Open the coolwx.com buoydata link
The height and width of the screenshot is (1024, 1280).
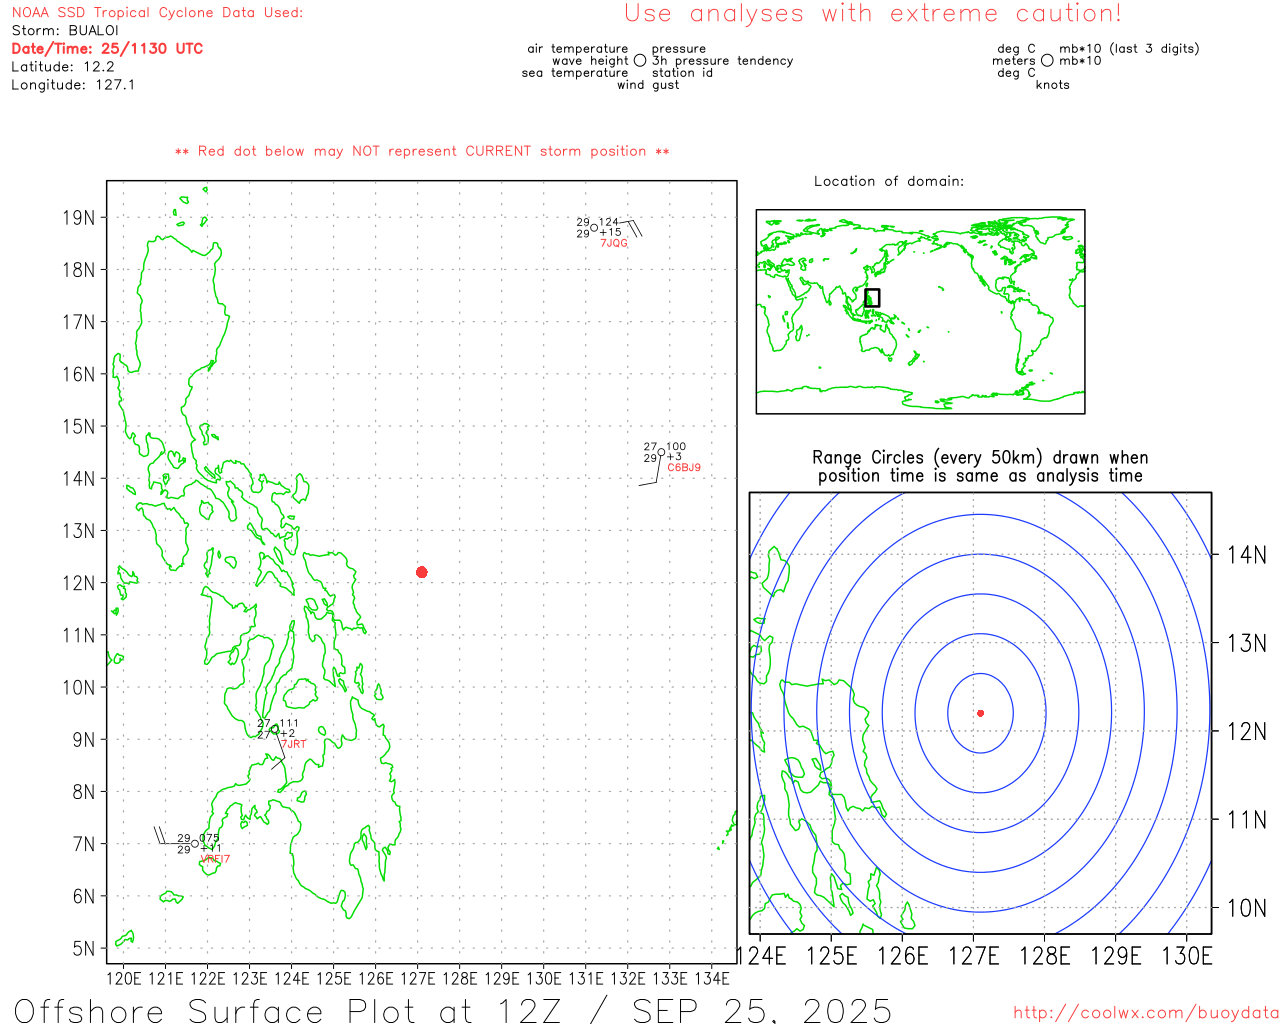1145,1013
